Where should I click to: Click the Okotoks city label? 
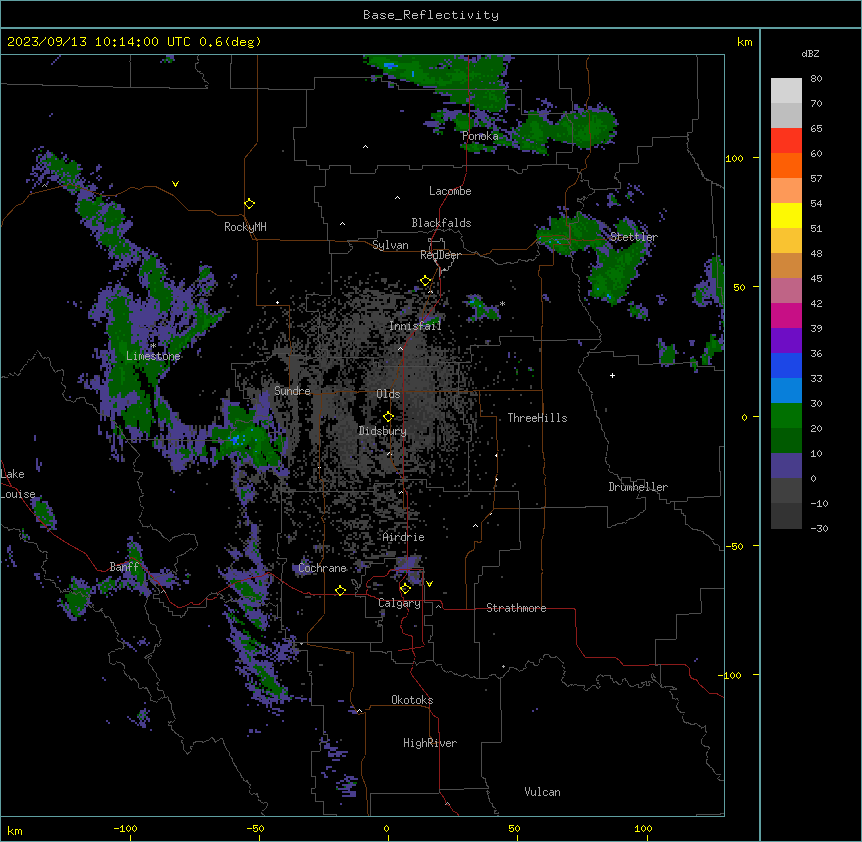click(x=412, y=700)
